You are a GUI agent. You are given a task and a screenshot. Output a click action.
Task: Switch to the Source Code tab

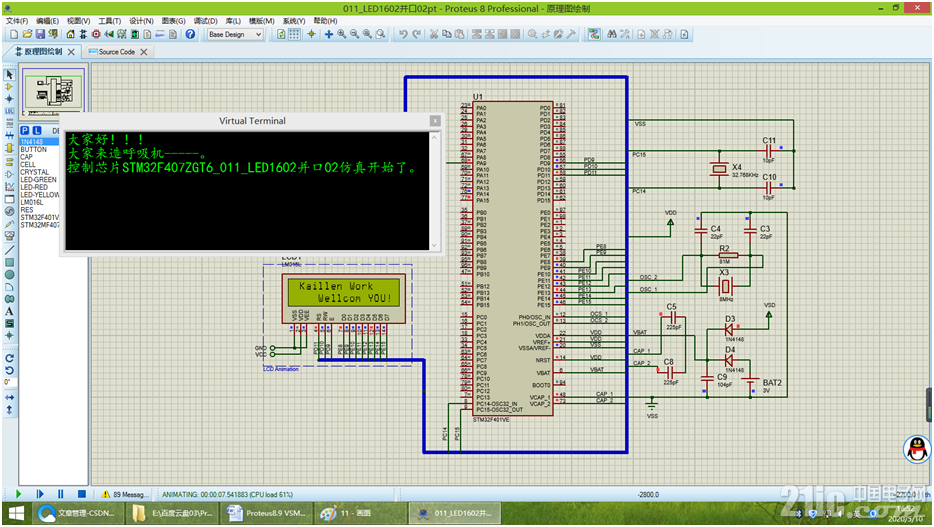[116, 52]
